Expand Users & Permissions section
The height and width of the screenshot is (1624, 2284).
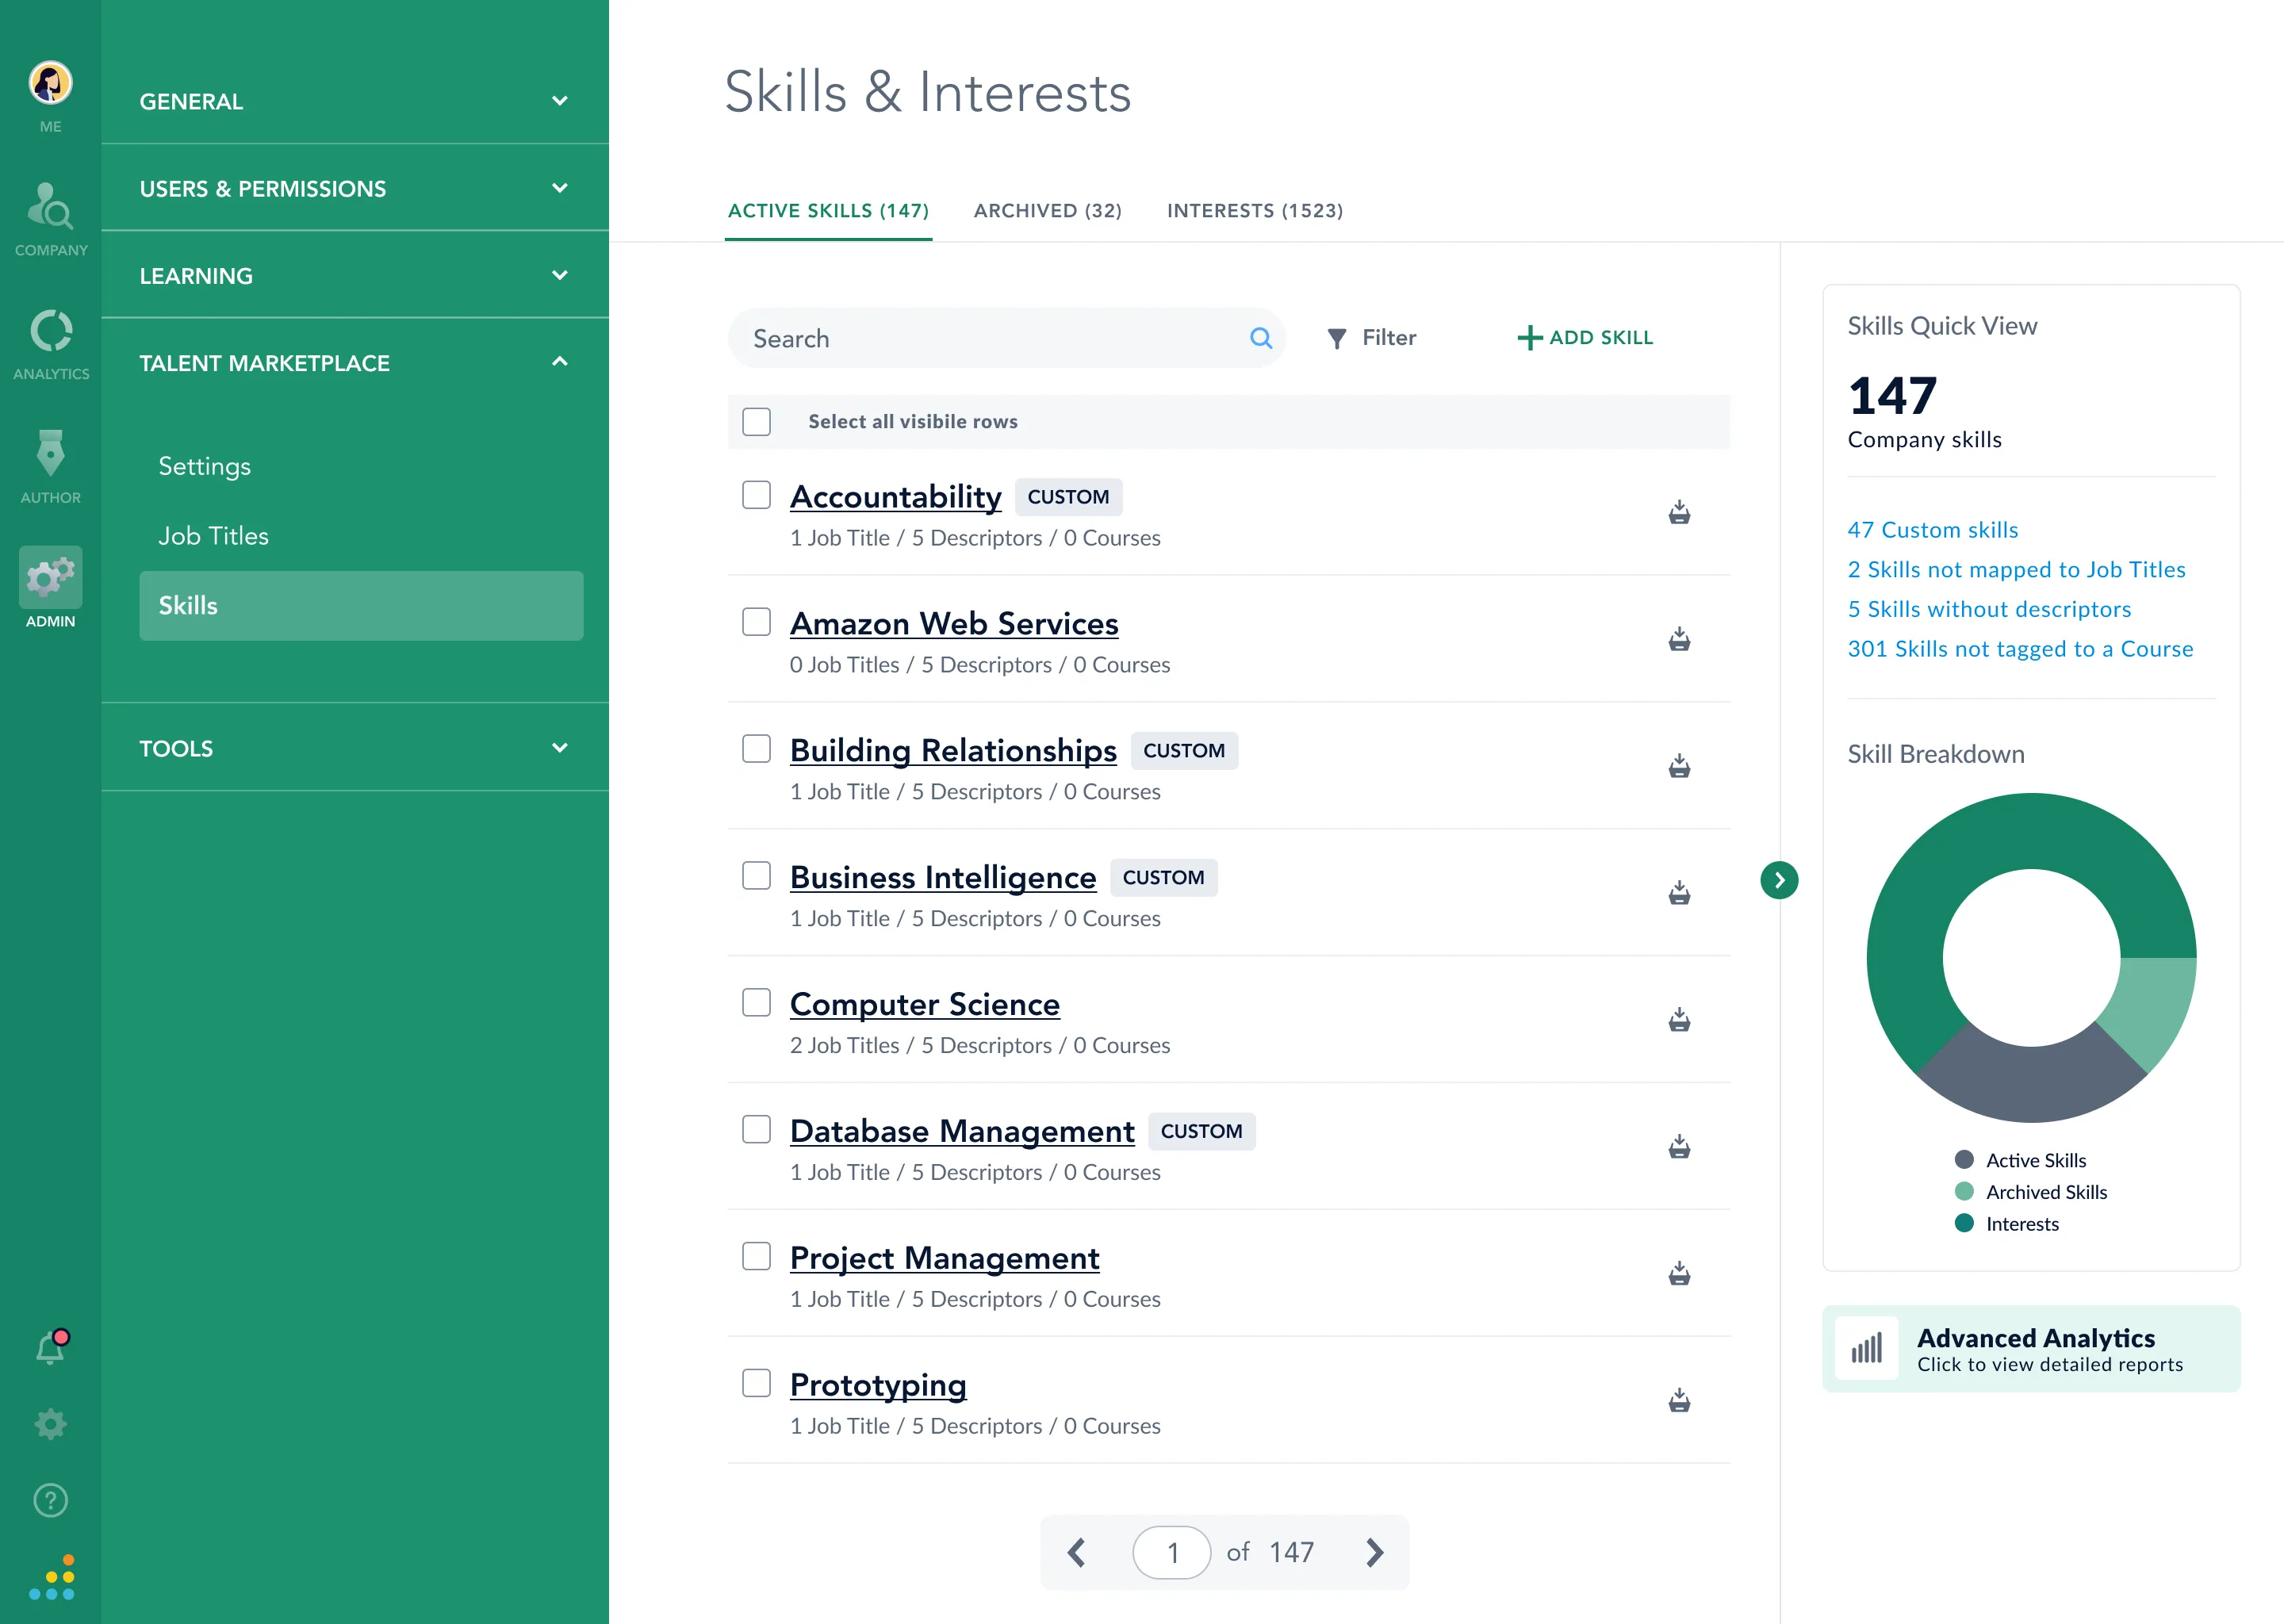point(355,188)
